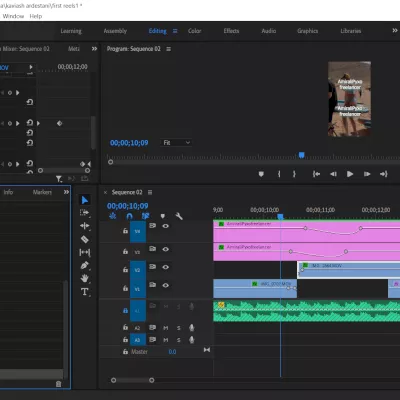This screenshot has height=400, width=400.
Task: Select the Pen tool
Action: tap(85, 265)
